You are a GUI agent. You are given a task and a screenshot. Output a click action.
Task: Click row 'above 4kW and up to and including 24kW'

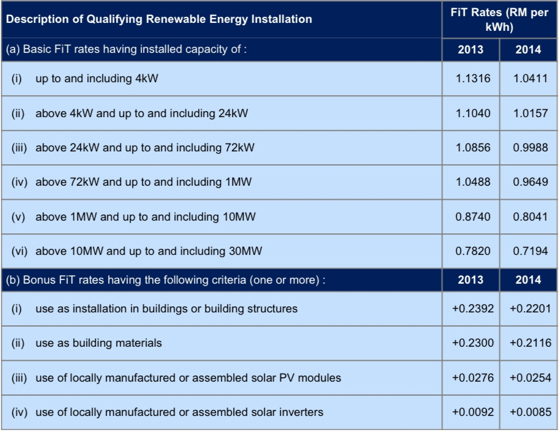coord(221,113)
